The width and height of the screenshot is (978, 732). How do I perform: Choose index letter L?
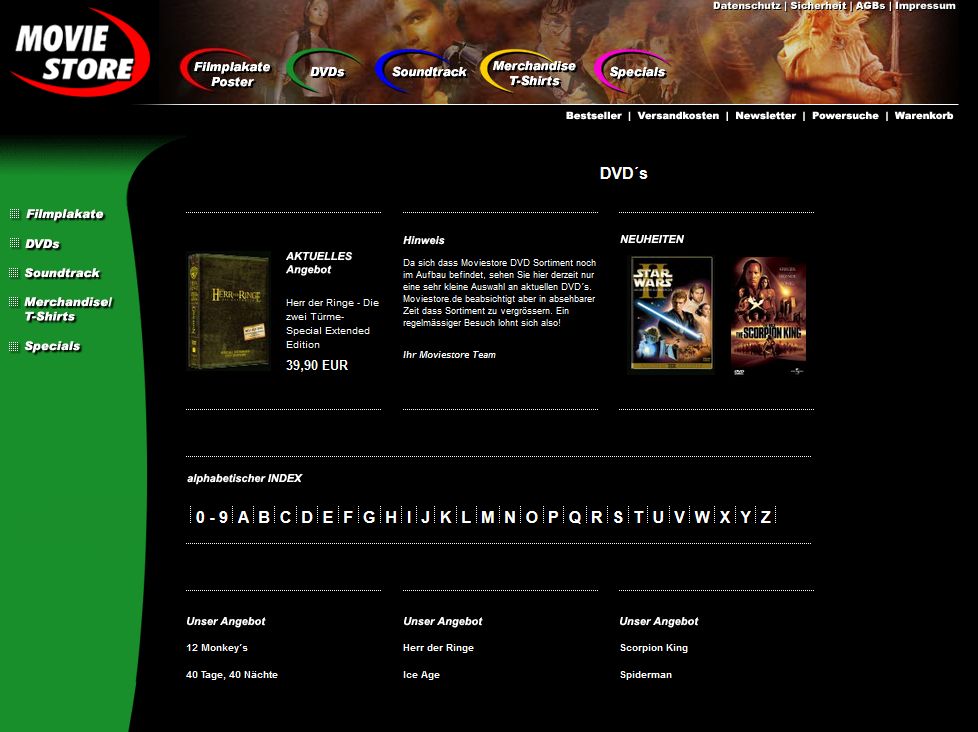tap(466, 517)
